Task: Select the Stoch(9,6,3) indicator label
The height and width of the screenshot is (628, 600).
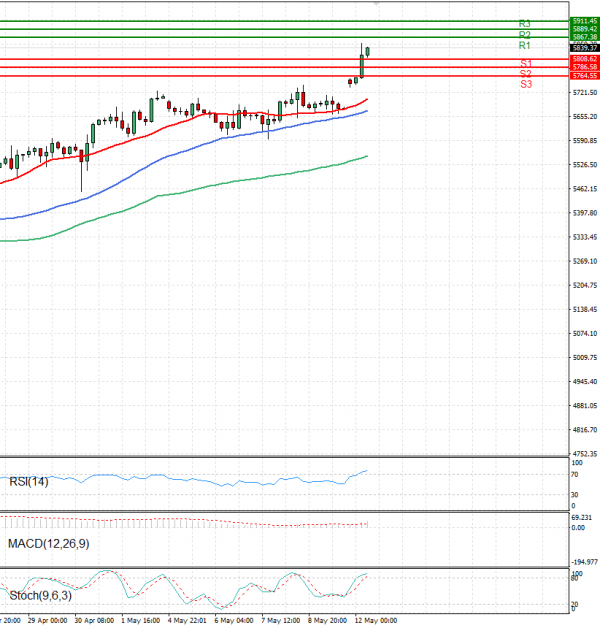Action: point(34,596)
